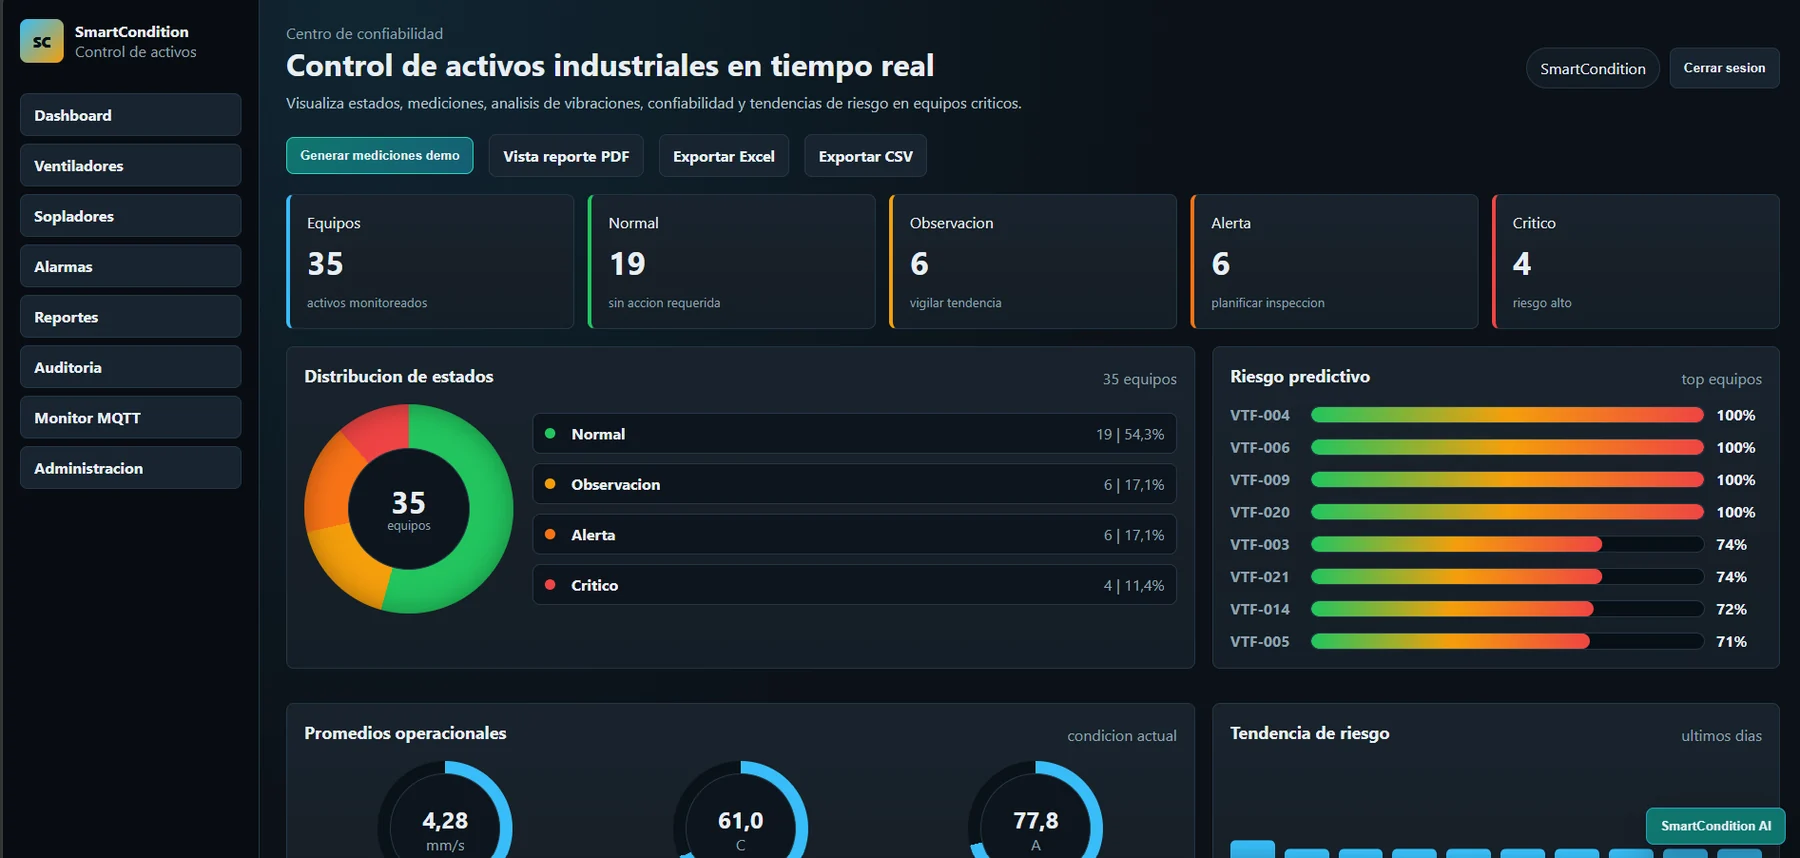
Task: Open the Sopladores section
Action: pos(130,216)
